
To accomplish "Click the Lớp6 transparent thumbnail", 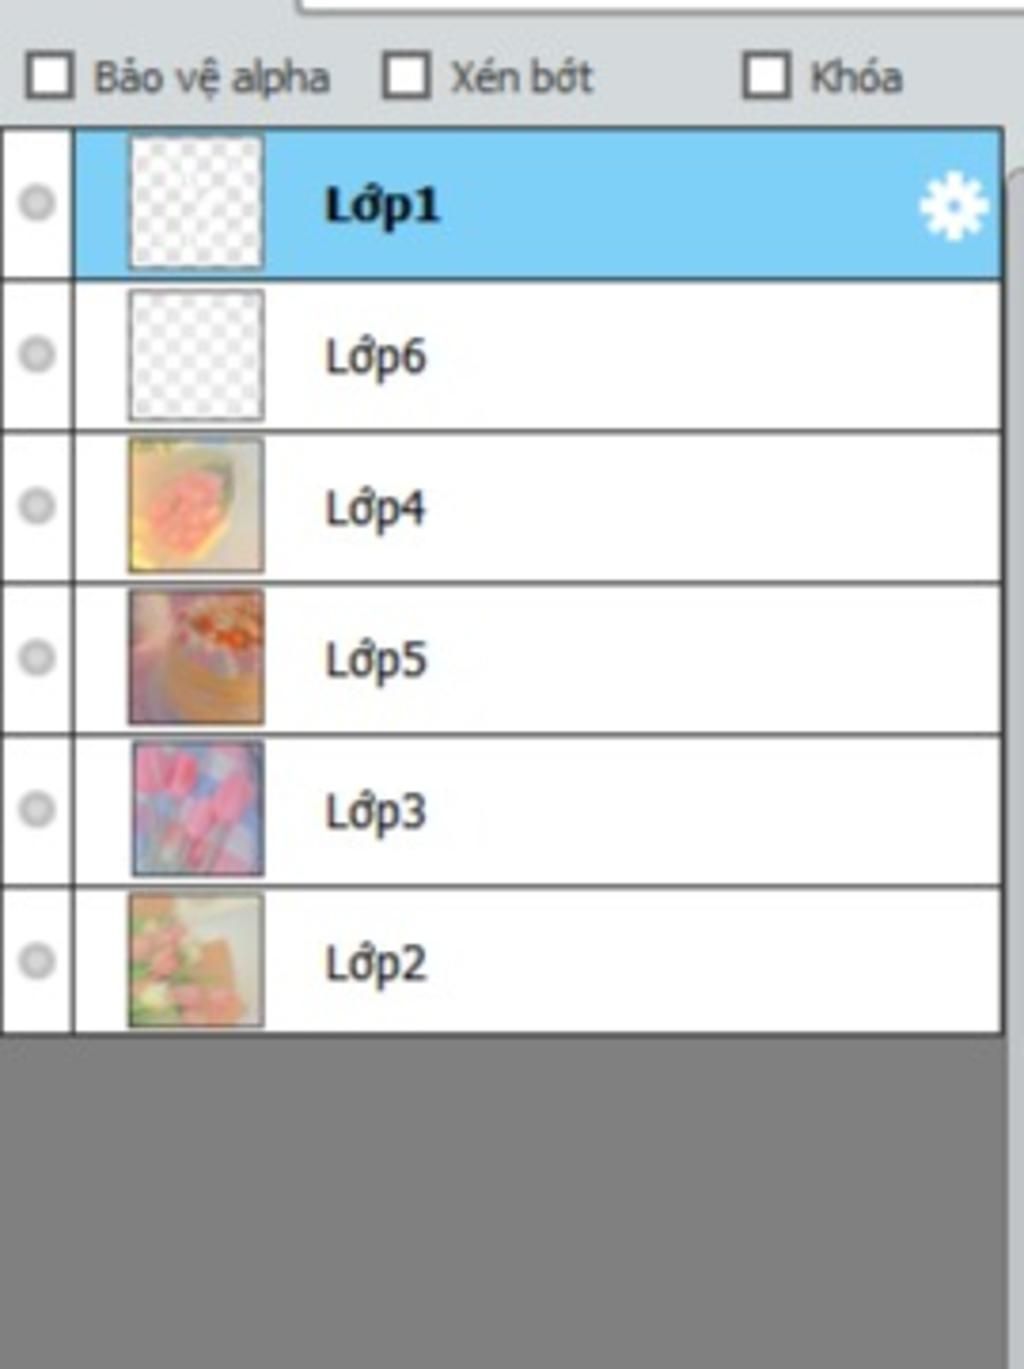I will tap(196, 355).
